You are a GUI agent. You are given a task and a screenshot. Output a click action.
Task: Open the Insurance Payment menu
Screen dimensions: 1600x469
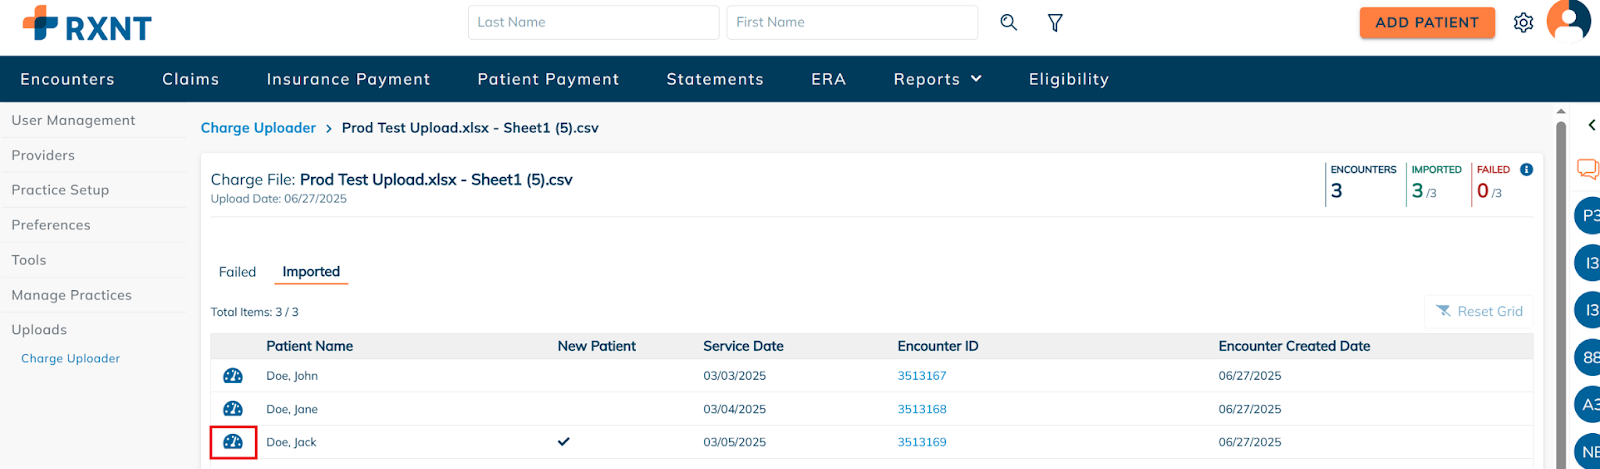(348, 79)
